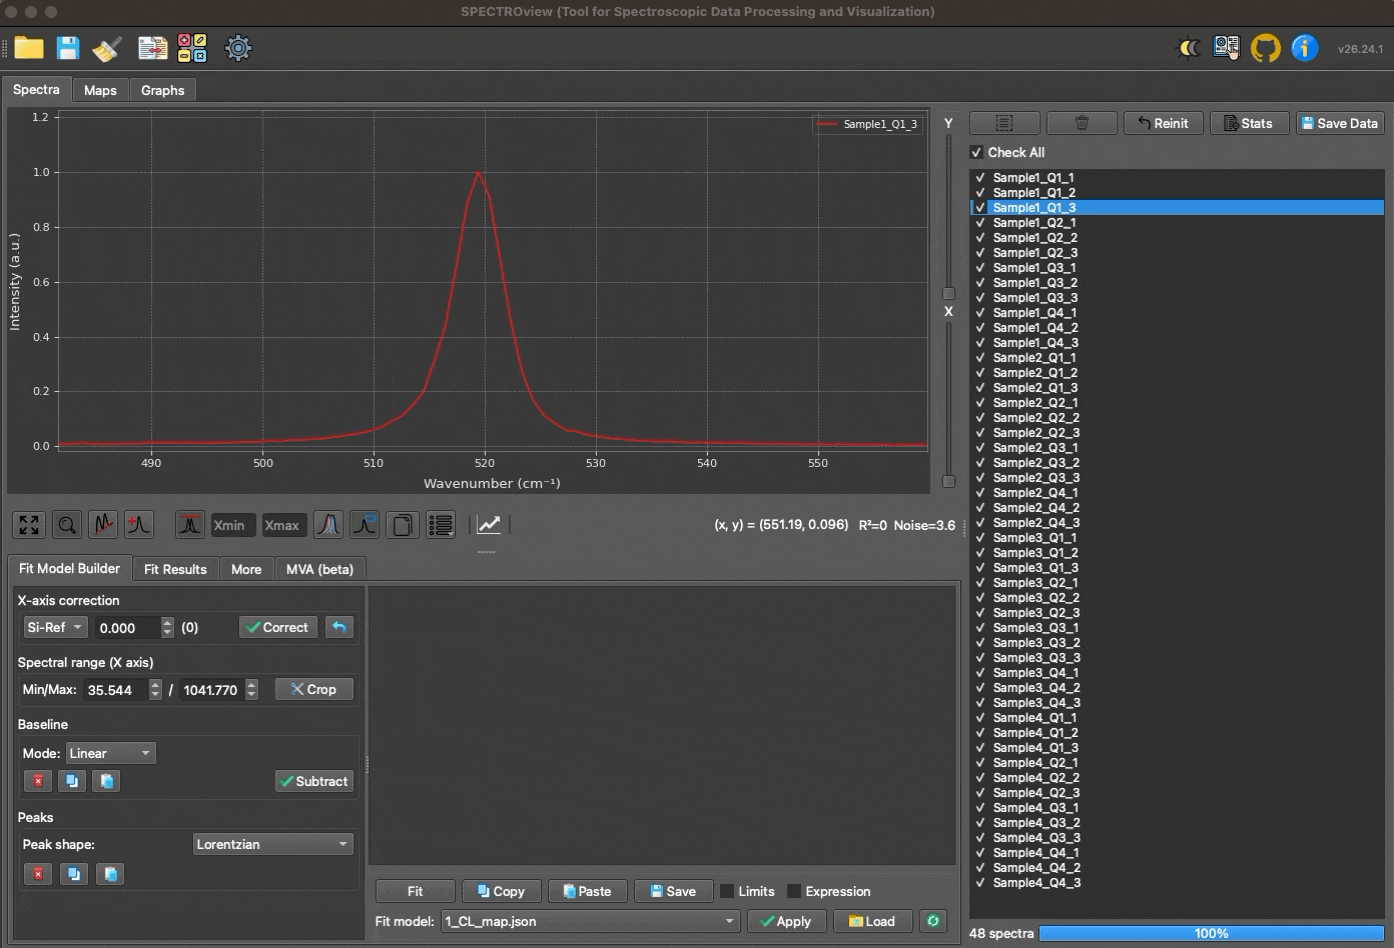Image resolution: width=1394 pixels, height=948 pixels.
Task: Toggle the peak label annotation icon
Action: click(x=365, y=525)
